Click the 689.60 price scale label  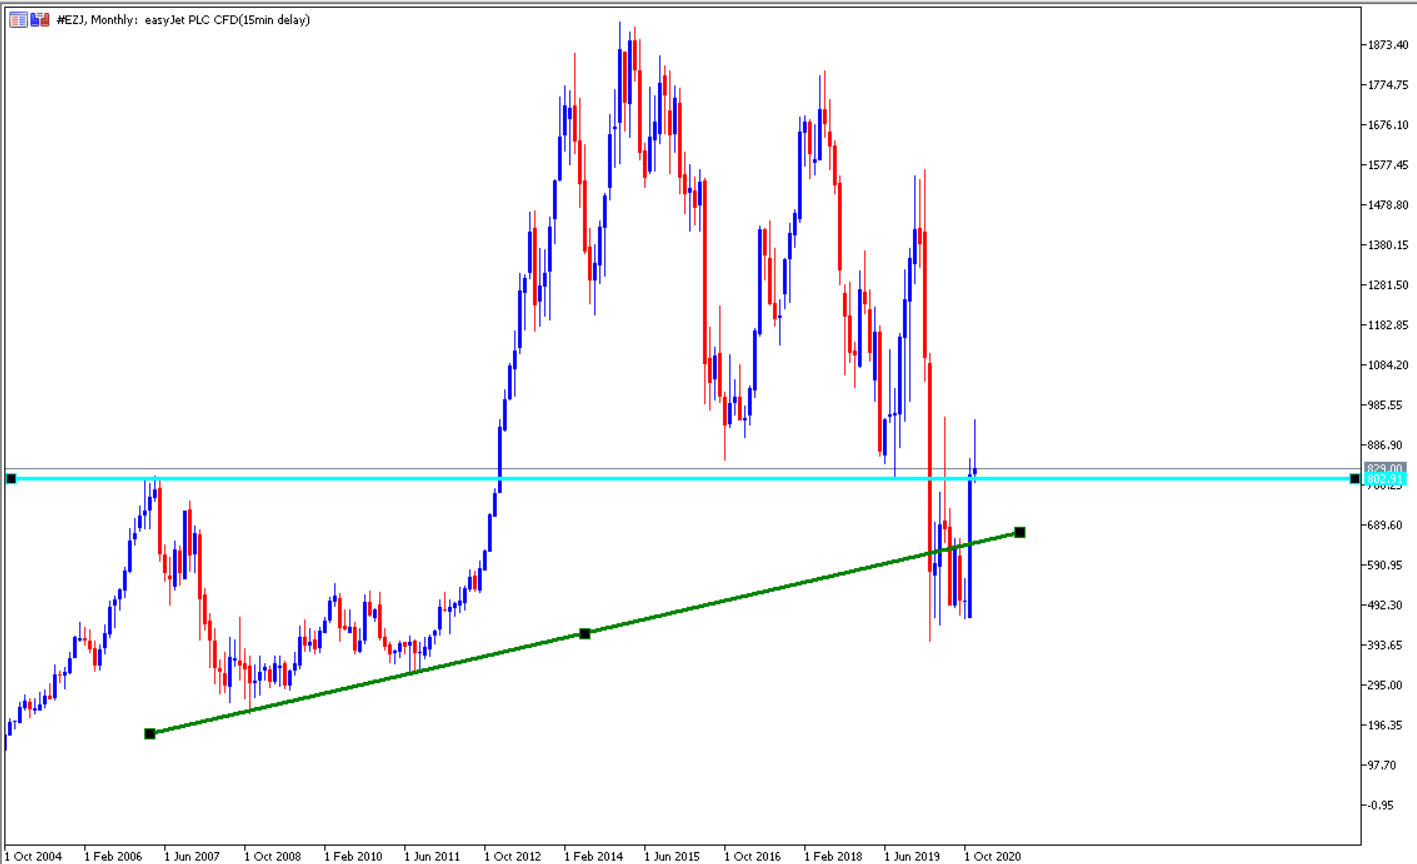pos(1386,525)
